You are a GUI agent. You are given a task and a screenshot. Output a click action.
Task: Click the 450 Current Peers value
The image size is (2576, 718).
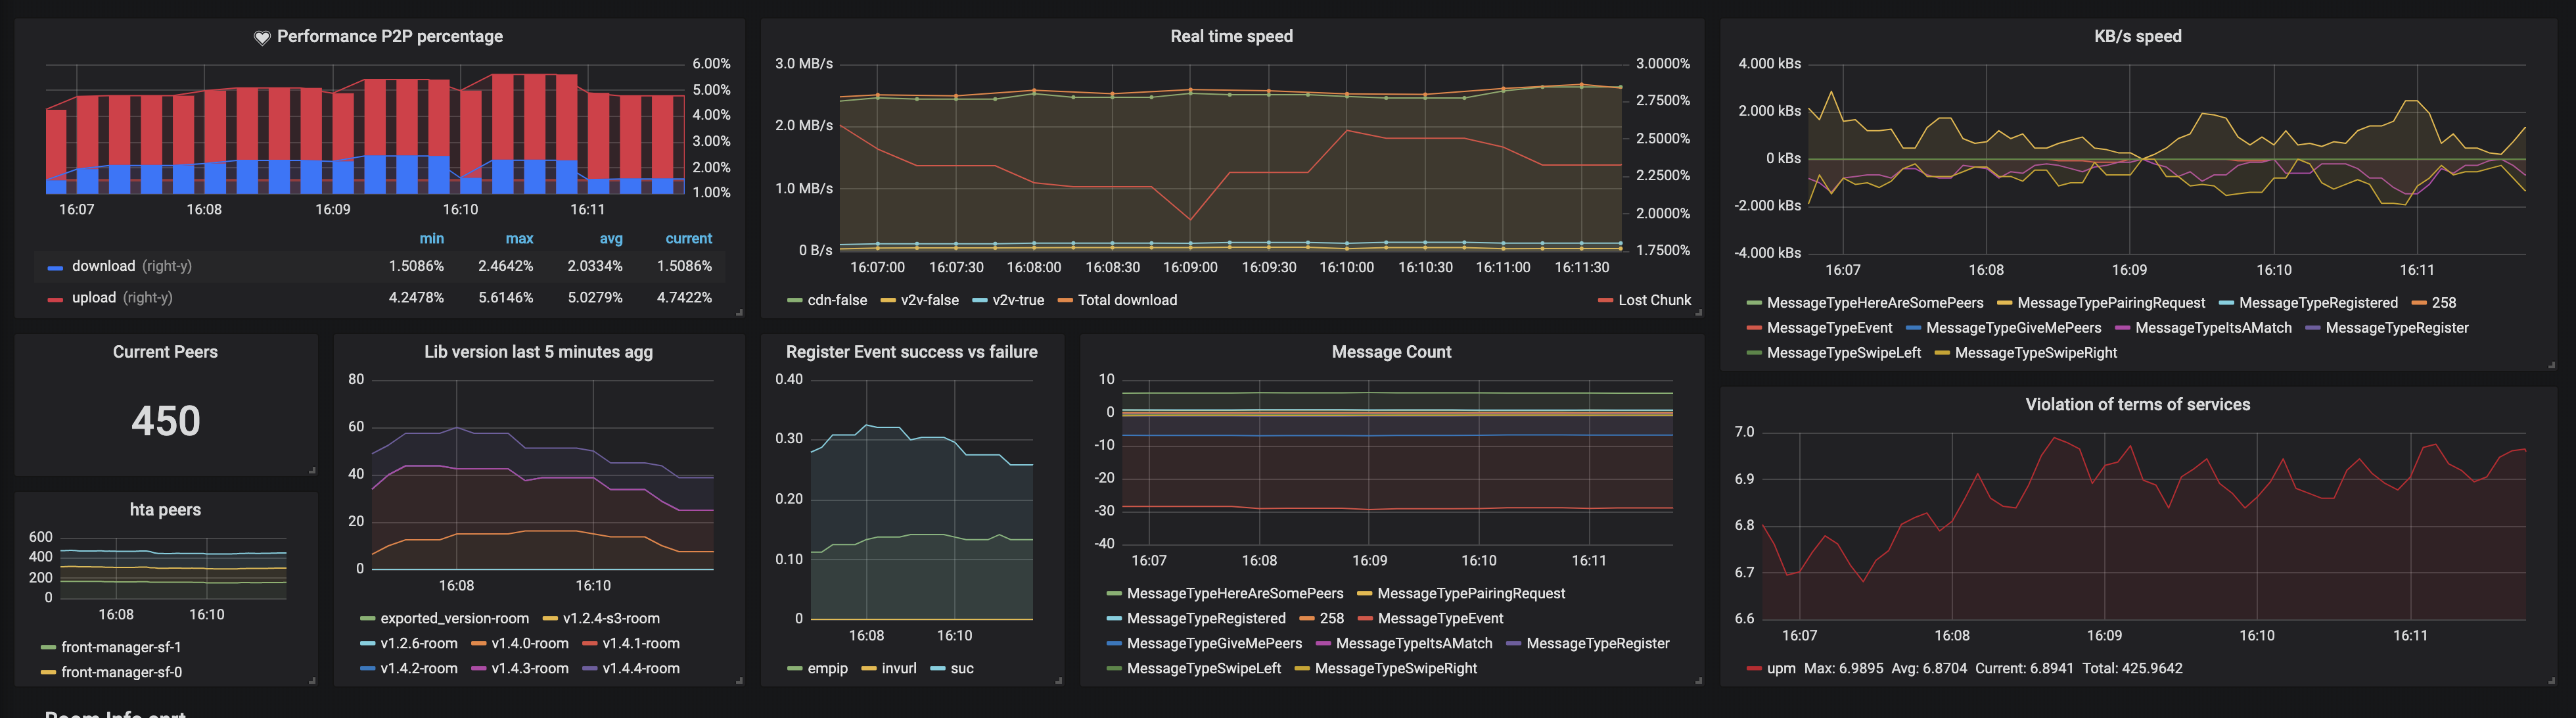166,421
